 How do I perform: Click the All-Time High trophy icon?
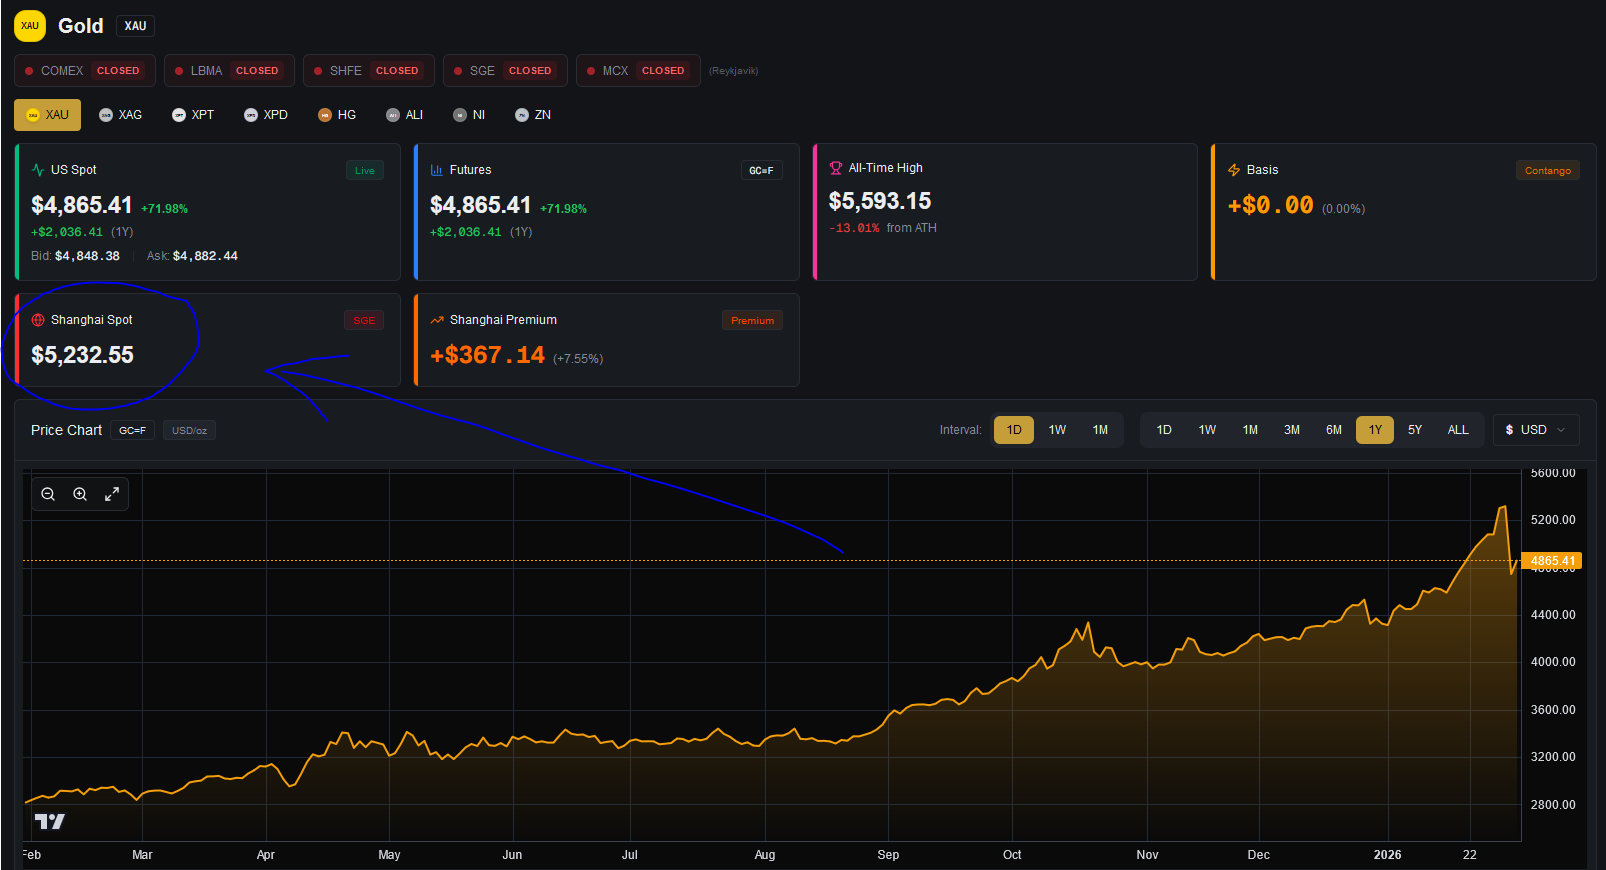click(836, 168)
